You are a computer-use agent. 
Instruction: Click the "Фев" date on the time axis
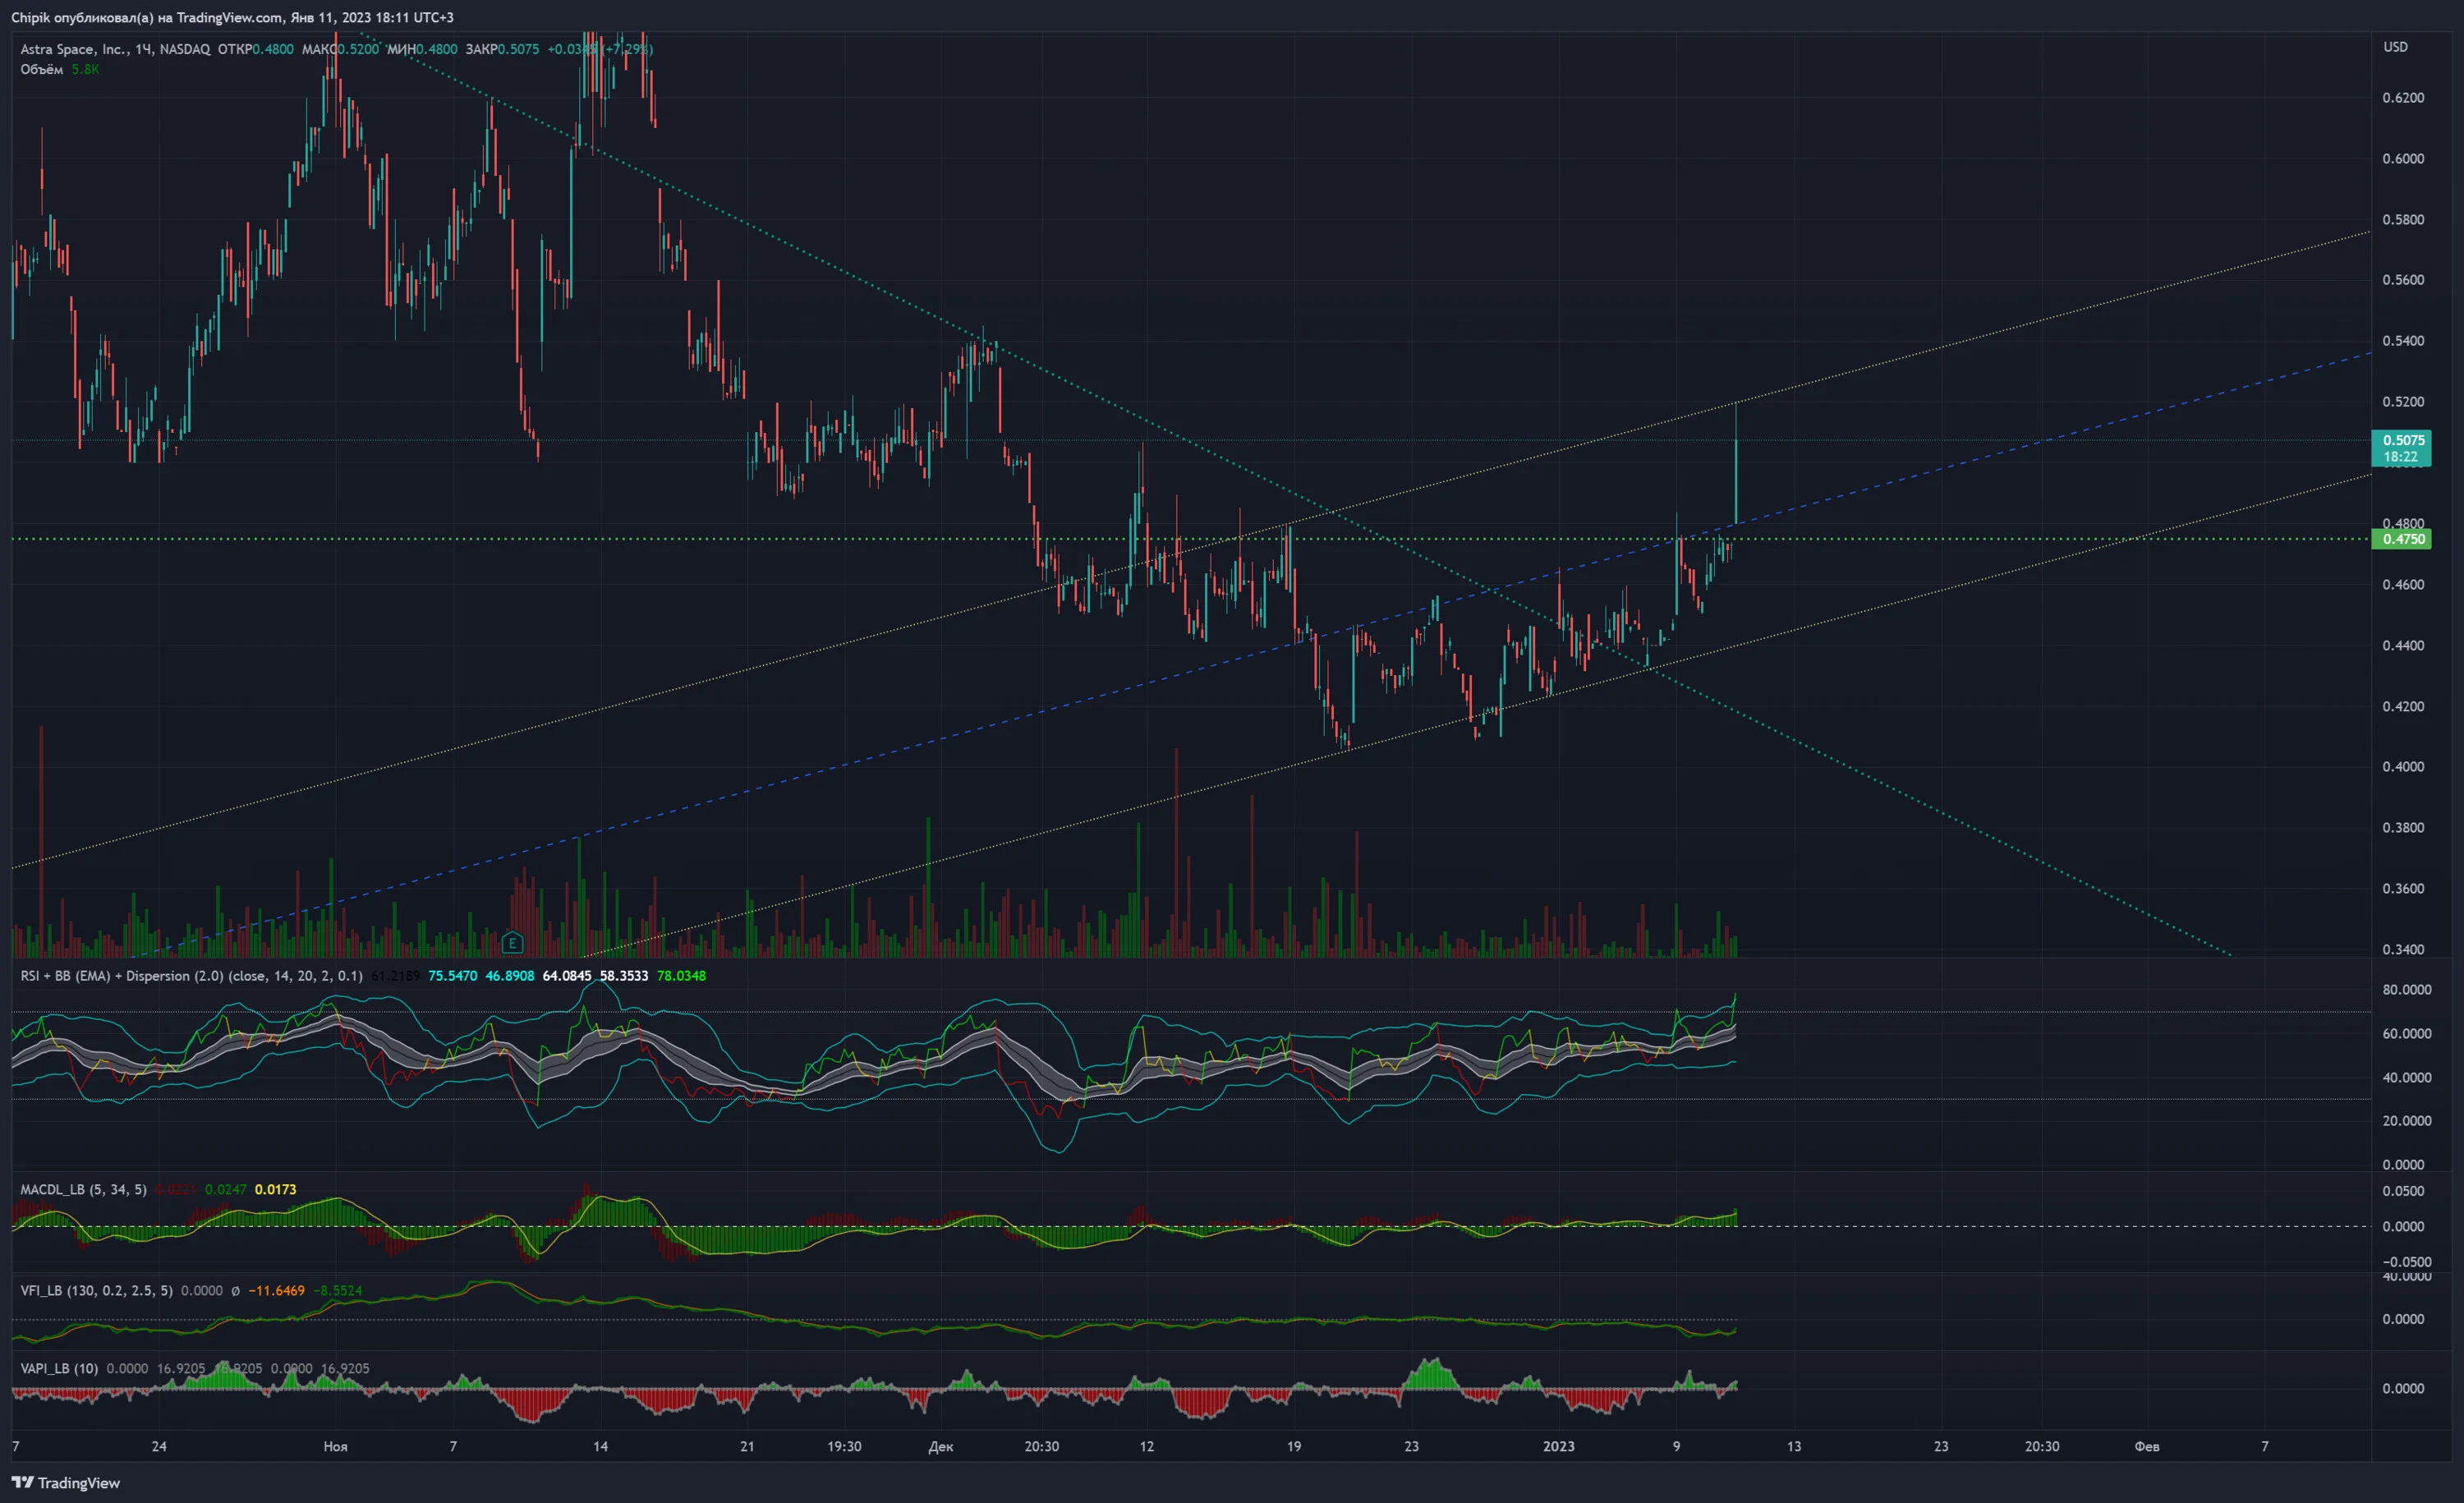pyautogui.click(x=2147, y=1446)
